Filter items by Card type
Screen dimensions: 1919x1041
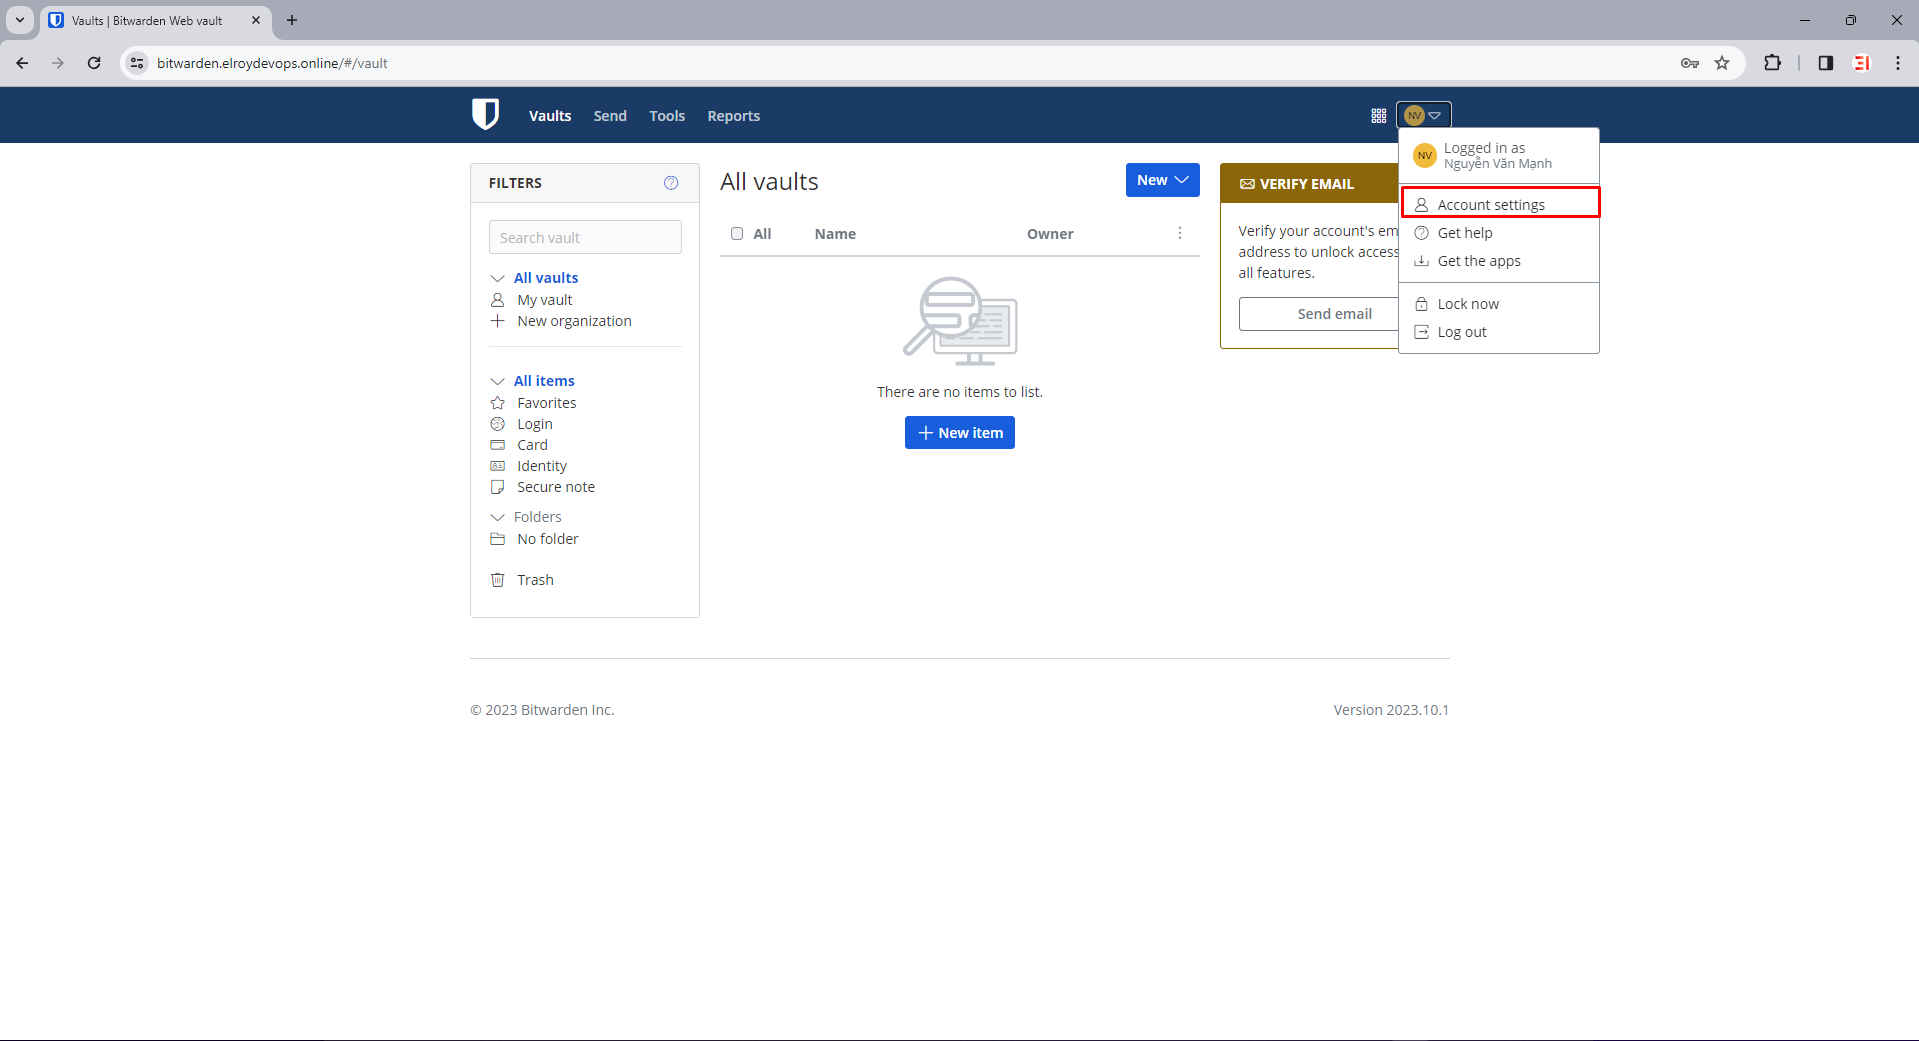click(x=532, y=445)
